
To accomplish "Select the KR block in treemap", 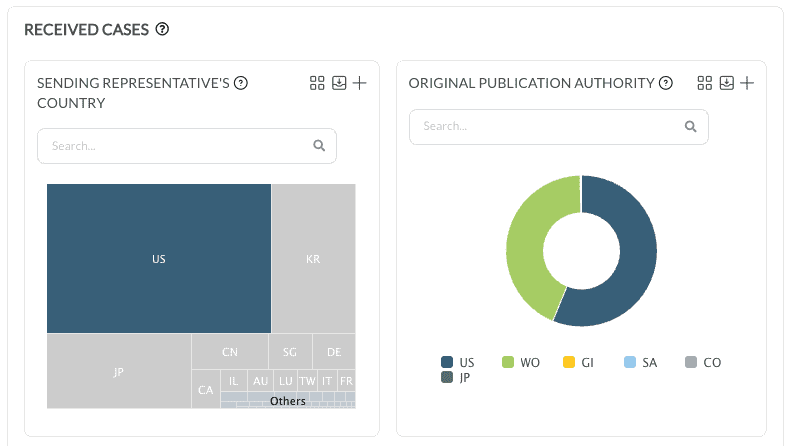I will click(x=313, y=259).
